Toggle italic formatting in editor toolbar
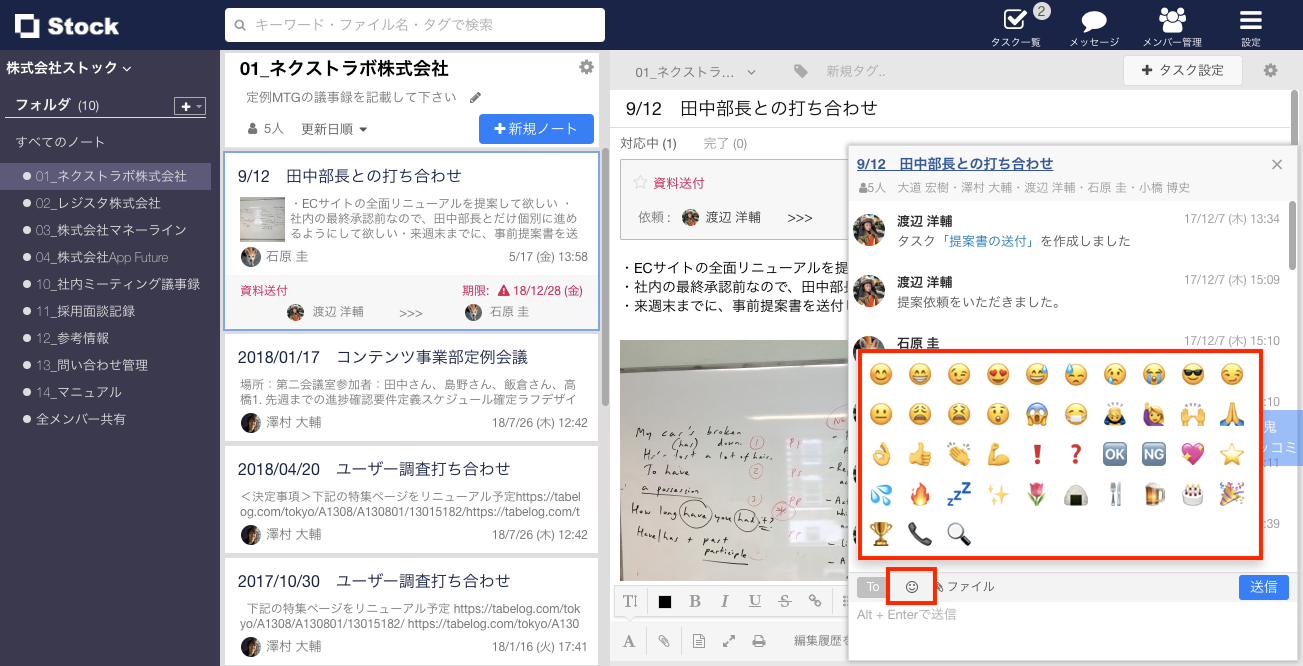This screenshot has height=666, width=1303. click(725, 601)
